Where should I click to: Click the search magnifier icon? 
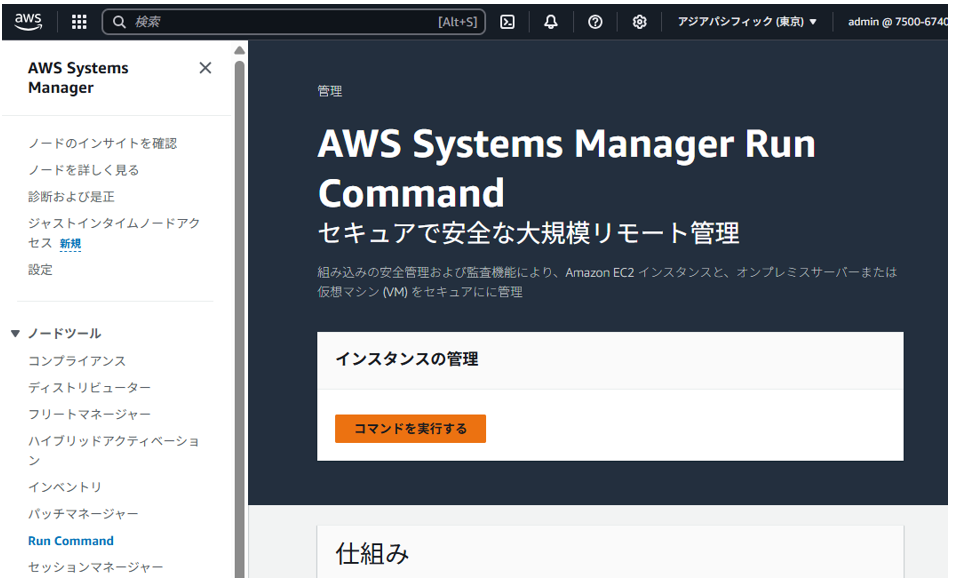pos(119,22)
